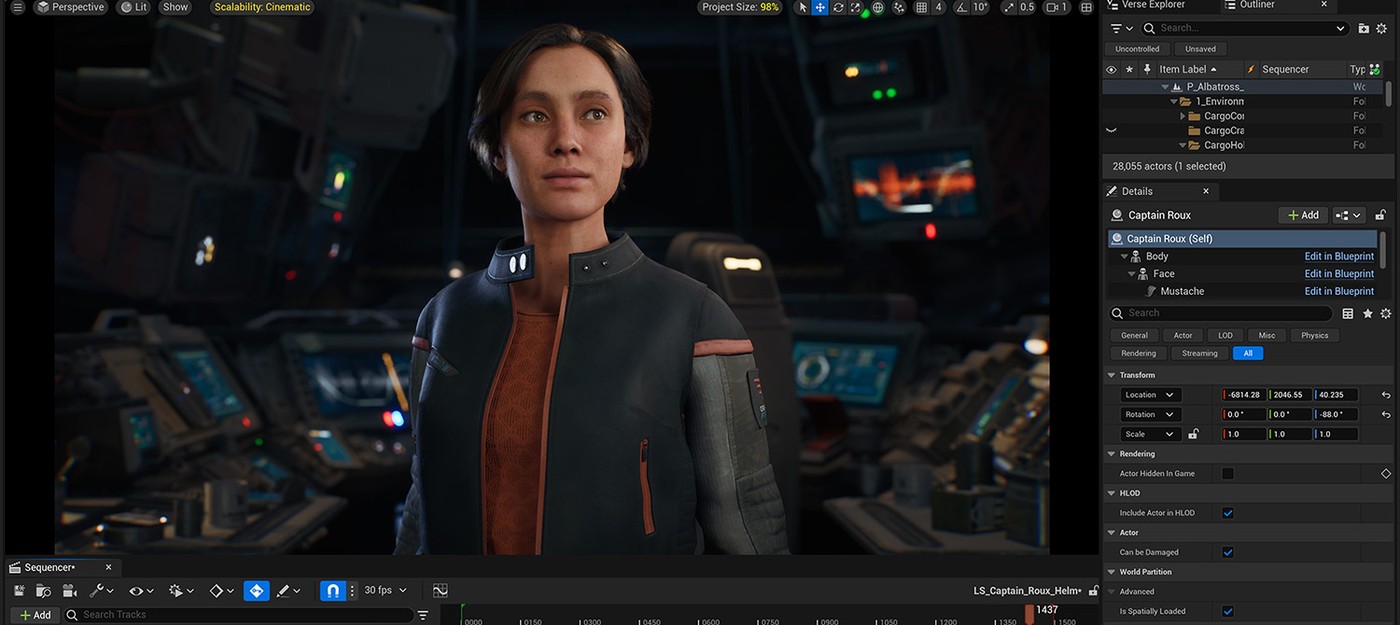The height and width of the screenshot is (625, 1400).
Task: Select the Rendering filter in Details
Action: 1138,354
